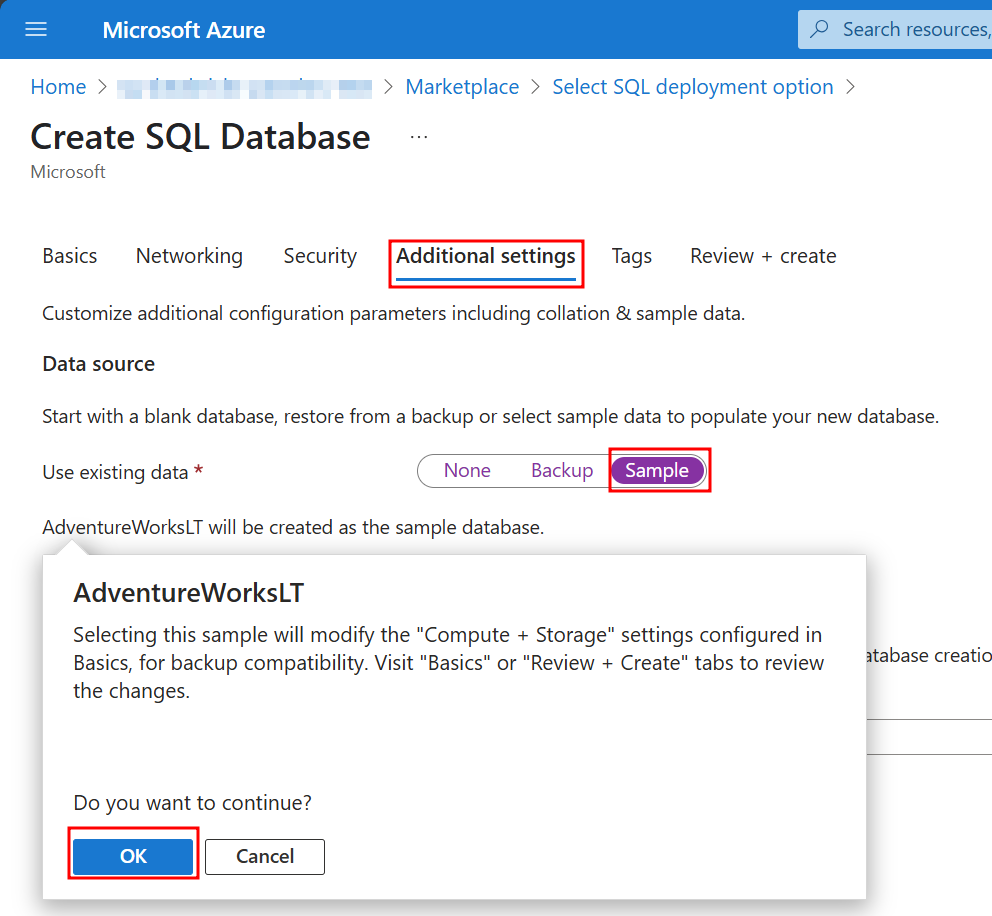Open the hamburger portal menu
This screenshot has height=916, width=992.
click(x=36, y=29)
